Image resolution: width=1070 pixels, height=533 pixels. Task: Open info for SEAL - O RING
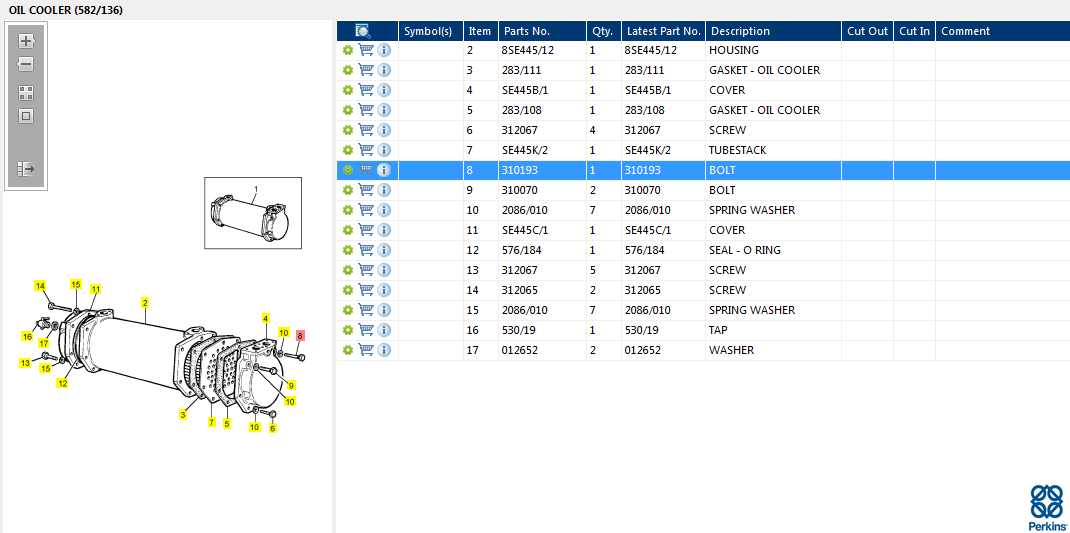[x=384, y=250]
